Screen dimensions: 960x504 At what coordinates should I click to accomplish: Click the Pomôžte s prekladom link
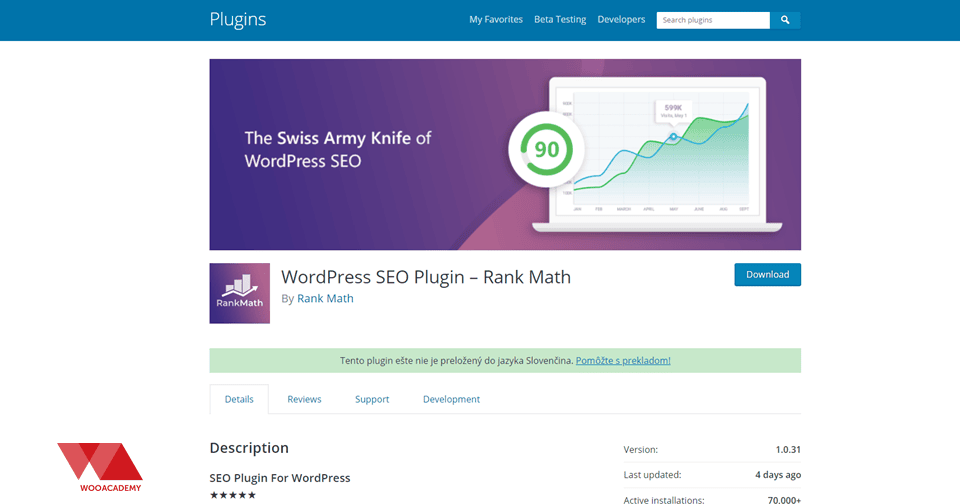point(623,361)
